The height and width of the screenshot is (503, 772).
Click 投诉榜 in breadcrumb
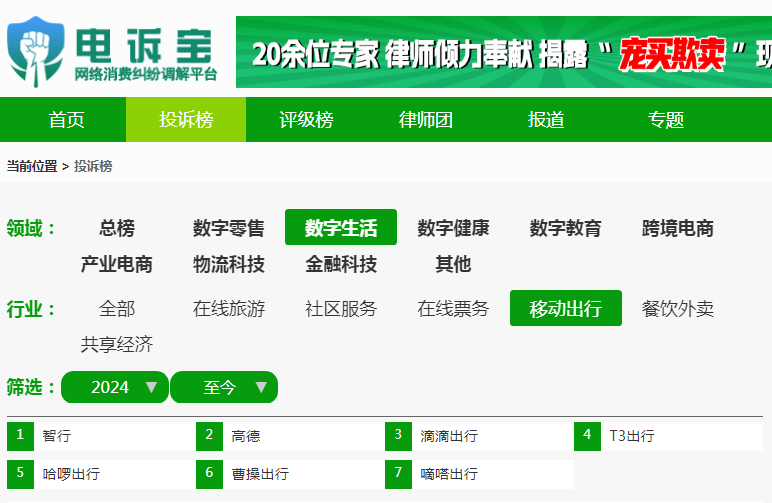click(93, 166)
